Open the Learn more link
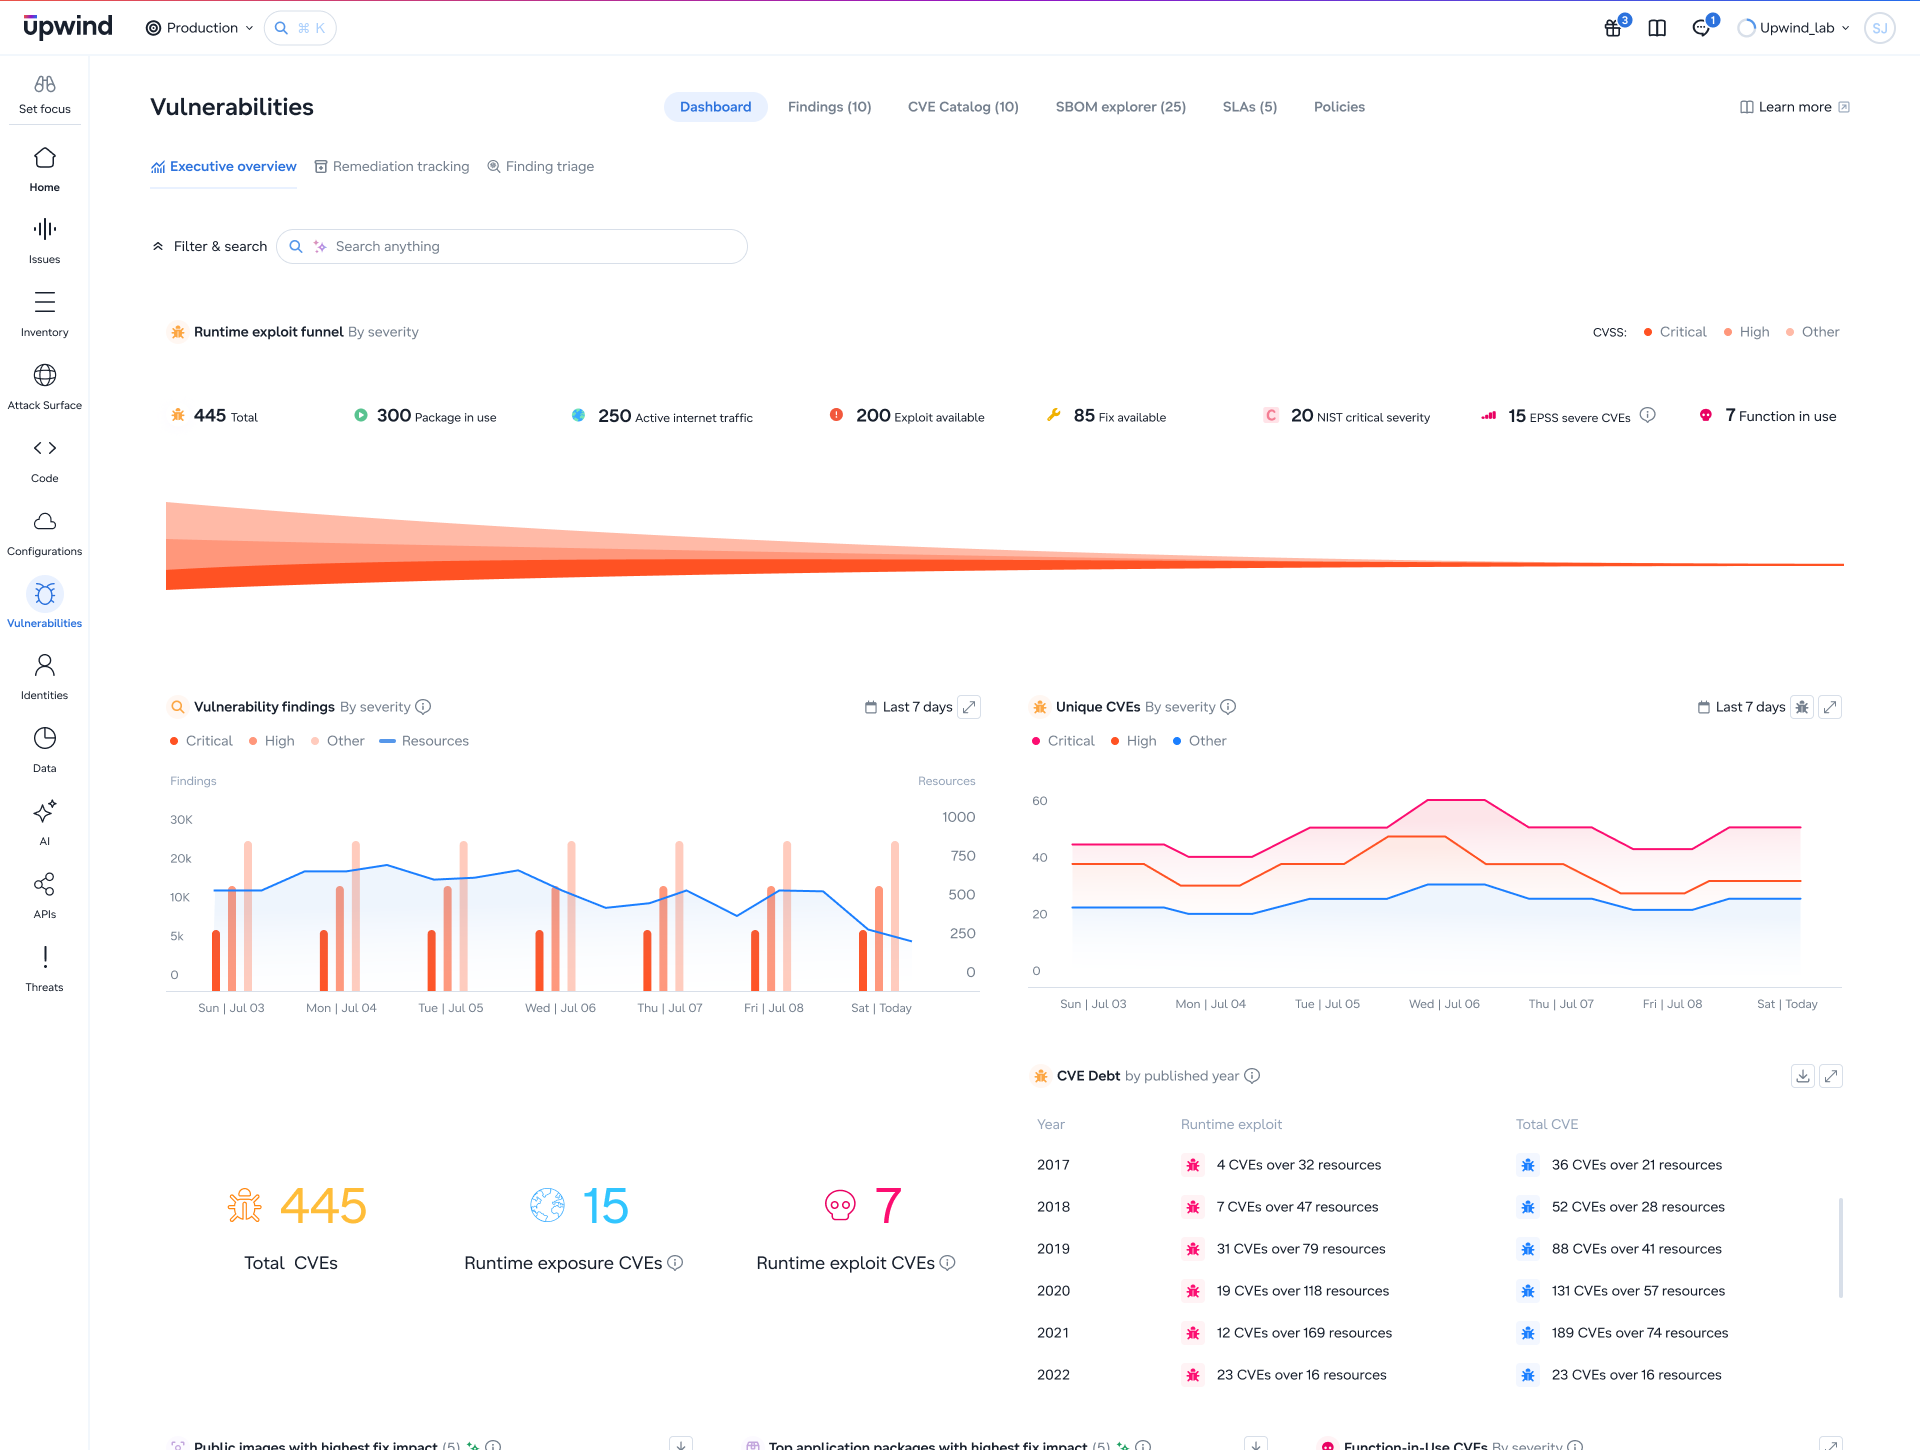The height and width of the screenshot is (1450, 1920). (1795, 107)
